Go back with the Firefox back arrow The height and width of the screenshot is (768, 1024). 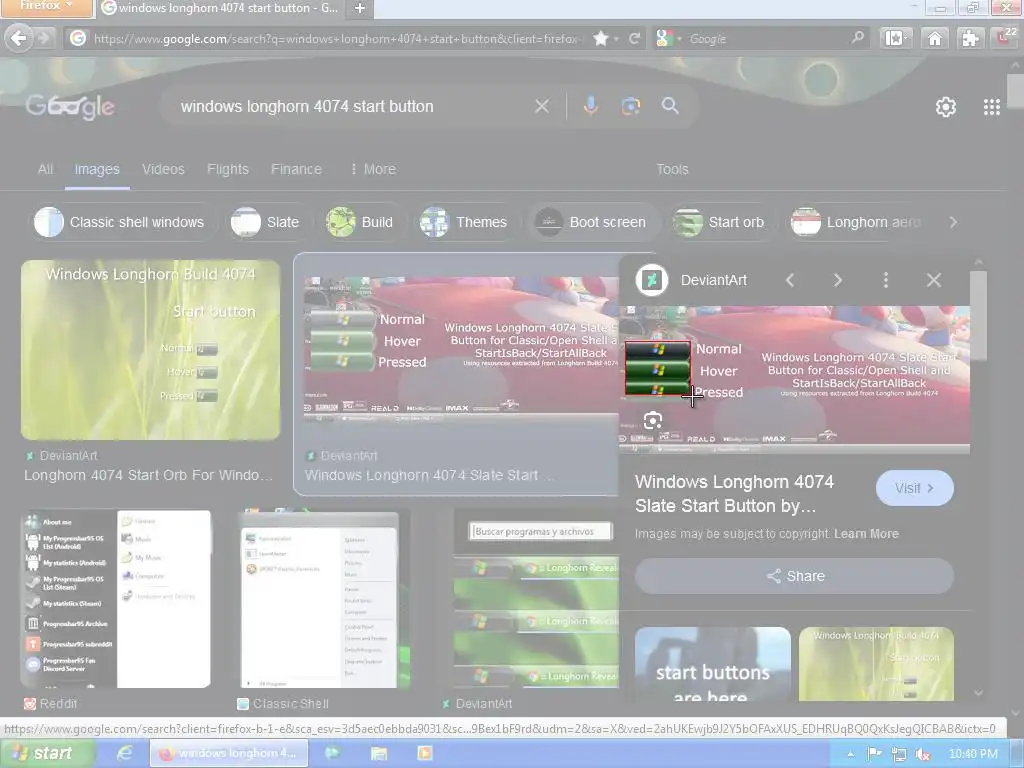point(19,39)
